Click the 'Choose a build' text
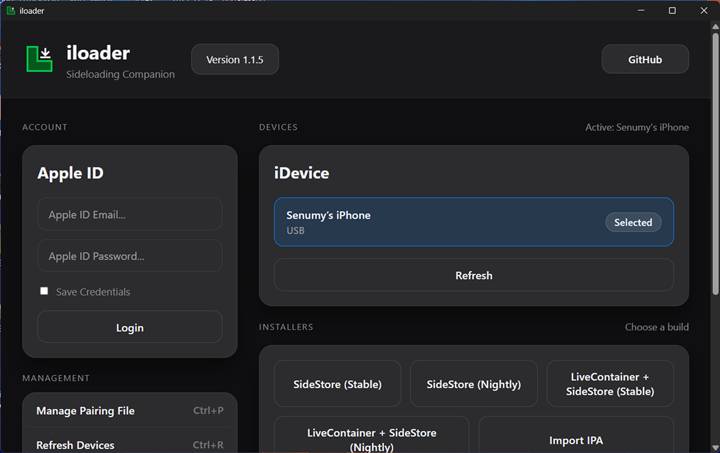This screenshot has width=720, height=453. click(657, 327)
